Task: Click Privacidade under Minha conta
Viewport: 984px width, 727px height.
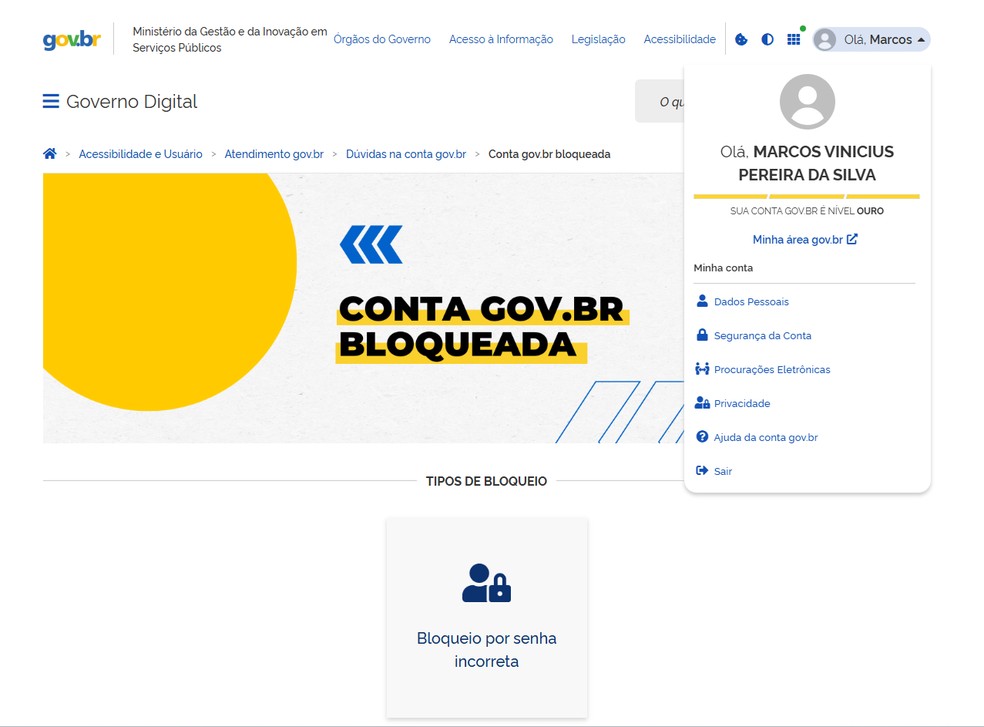Action: coord(742,403)
